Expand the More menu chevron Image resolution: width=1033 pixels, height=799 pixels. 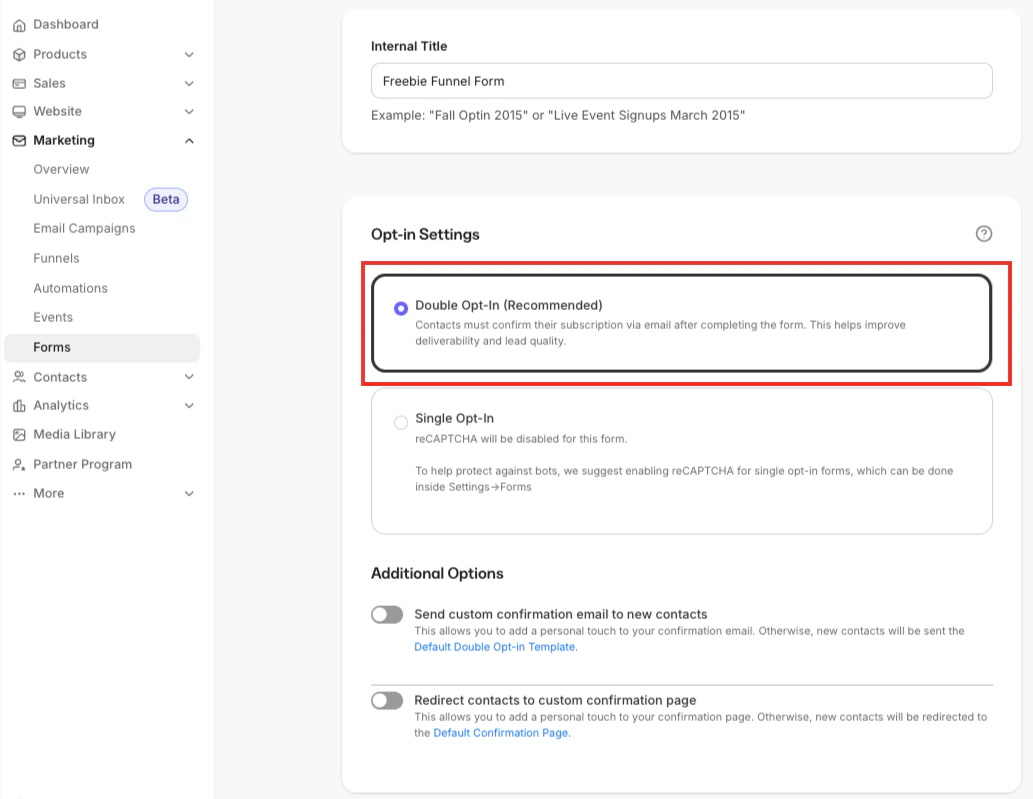189,493
